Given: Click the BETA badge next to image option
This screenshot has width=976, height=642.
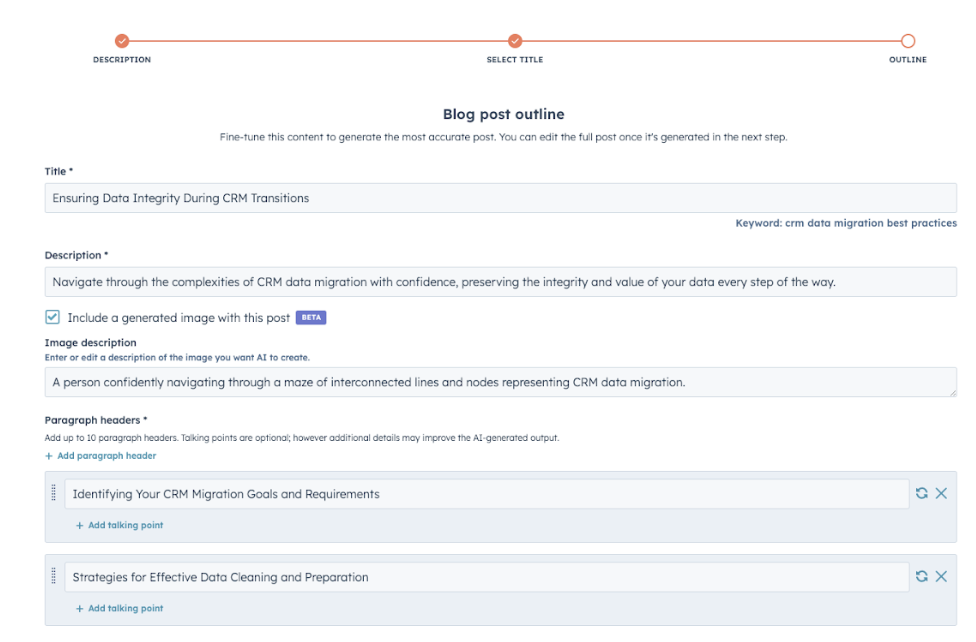Looking at the screenshot, I should point(311,318).
